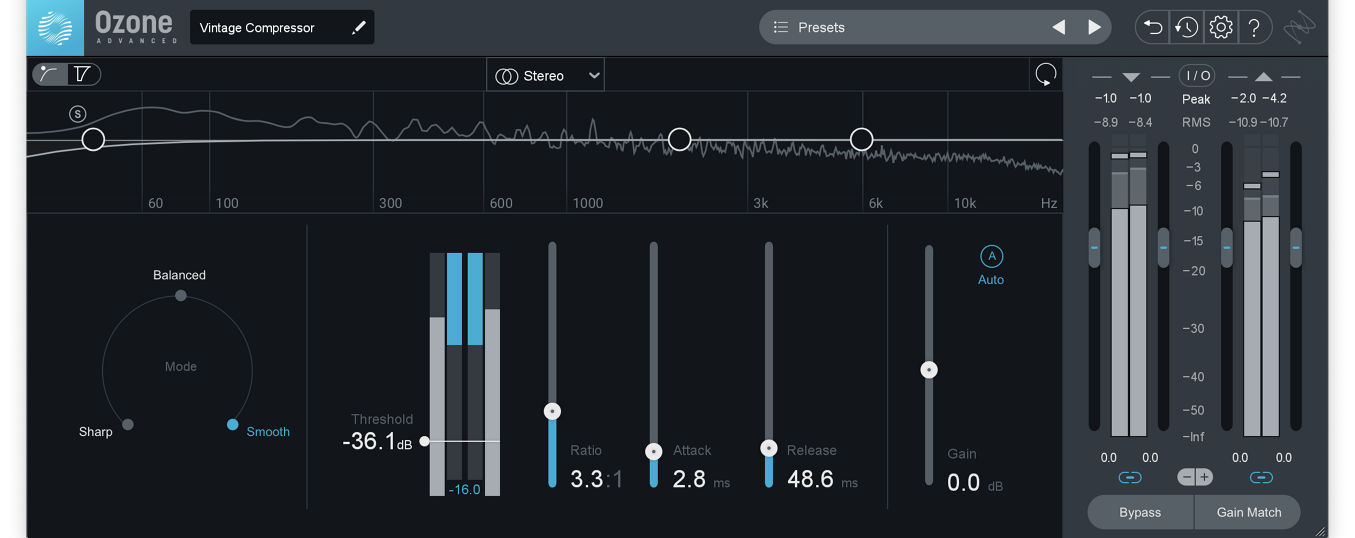
Task: Click the reset loop icon above spectrum
Action: [1045, 75]
